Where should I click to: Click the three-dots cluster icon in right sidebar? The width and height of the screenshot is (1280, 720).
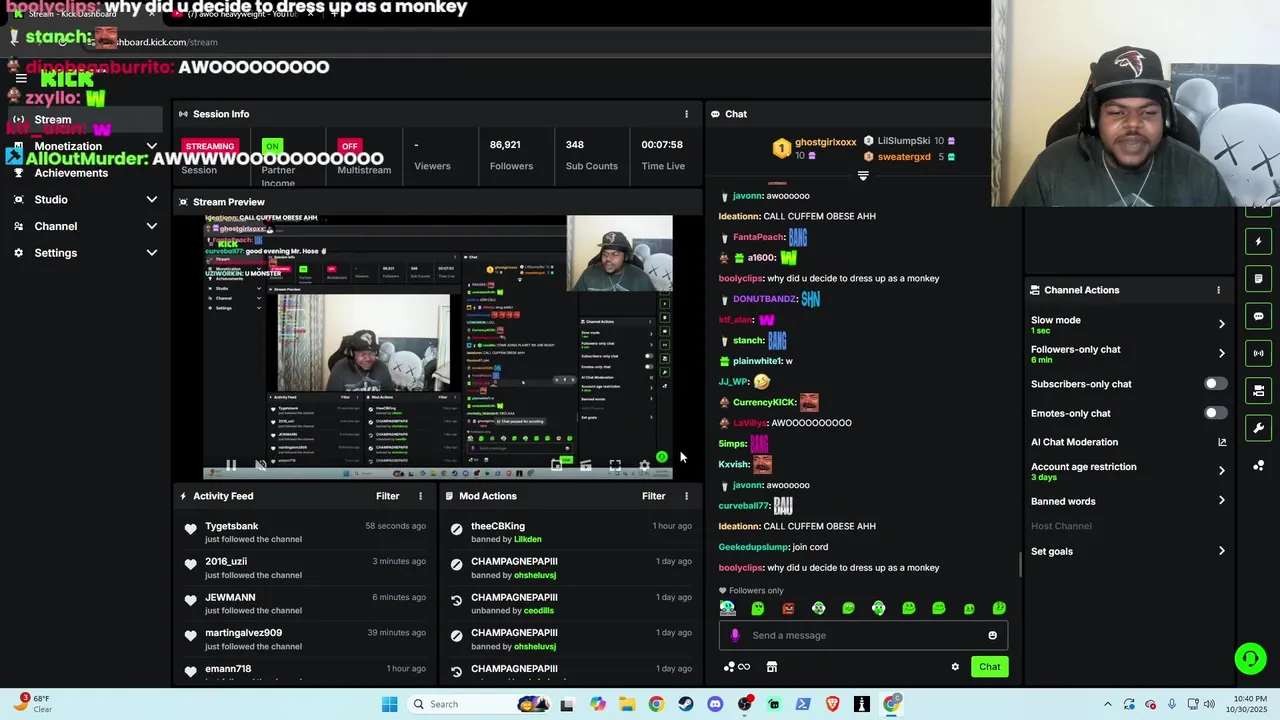tap(1258, 466)
